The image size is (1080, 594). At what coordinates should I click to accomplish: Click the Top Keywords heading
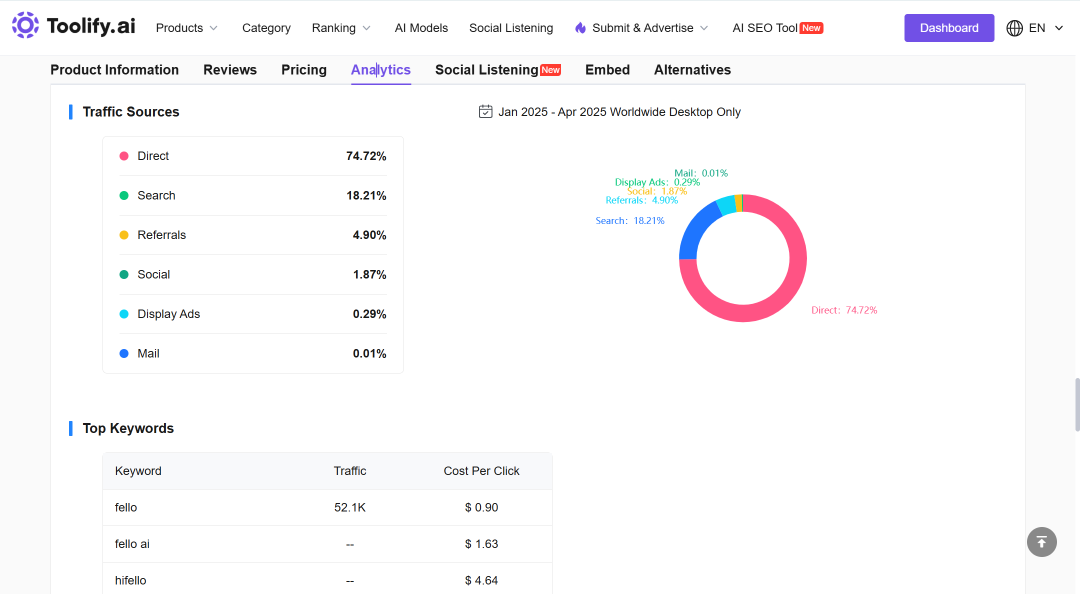pyautogui.click(x=128, y=428)
